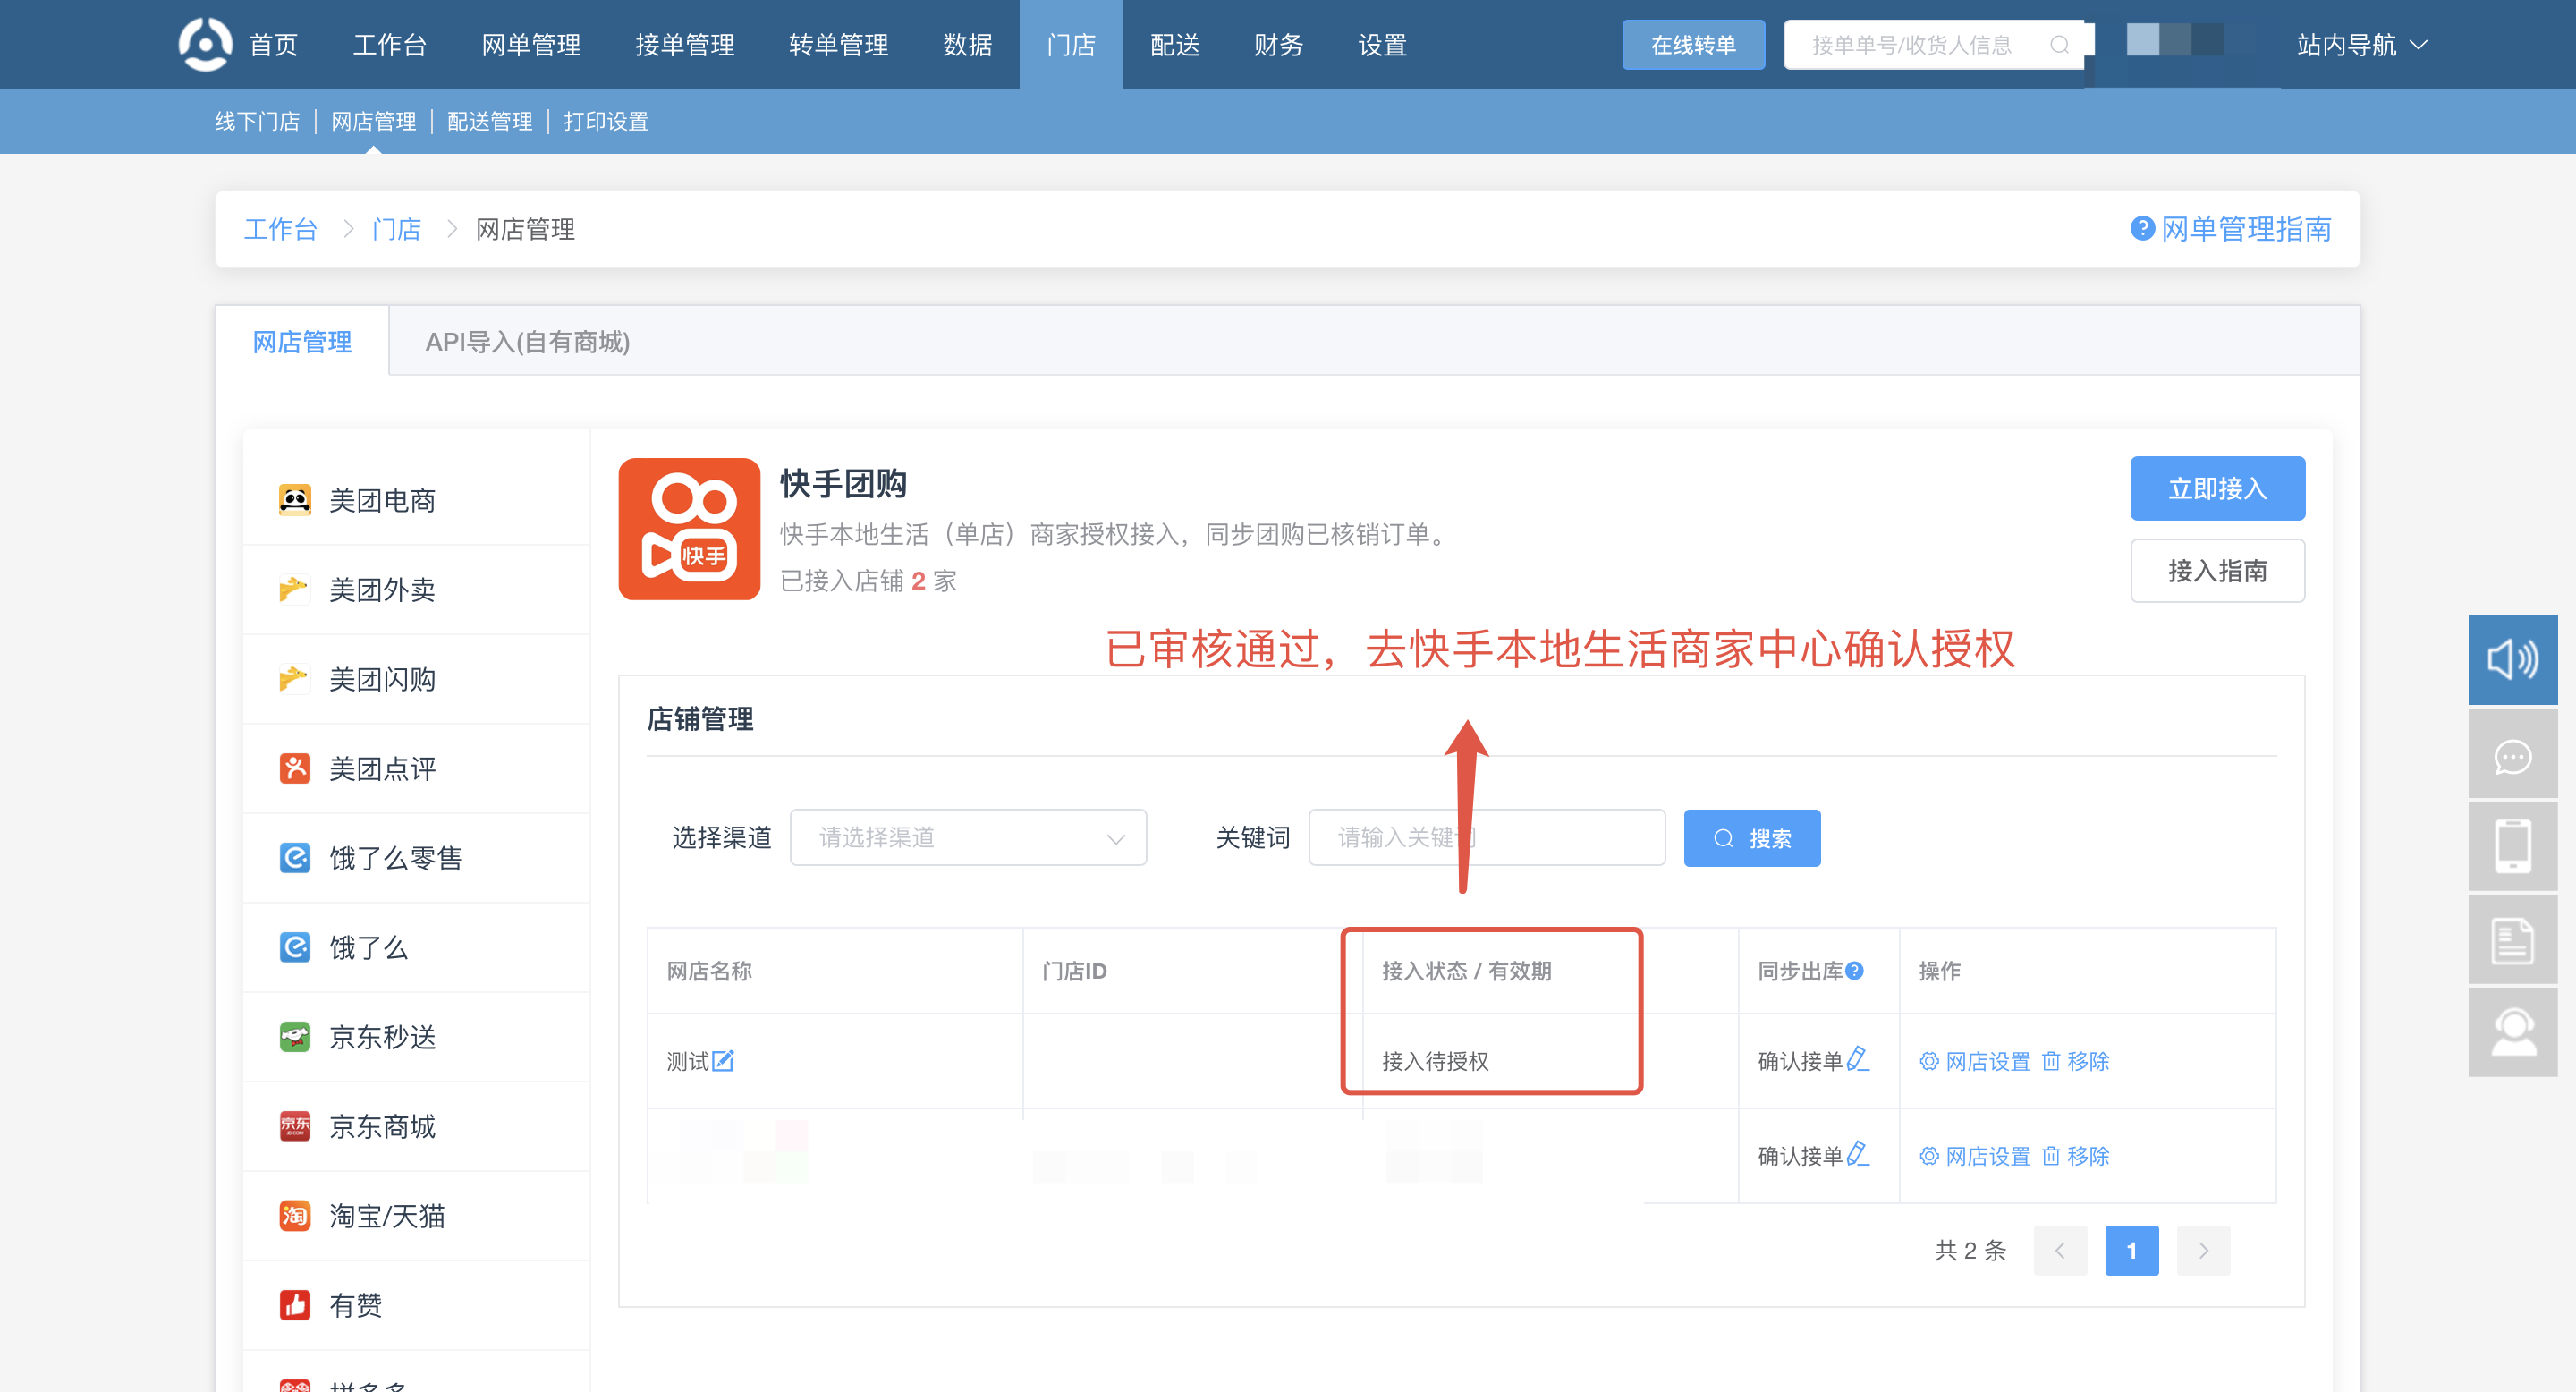
Task: Click the help icon next to 同步出库
Action: point(1854,970)
